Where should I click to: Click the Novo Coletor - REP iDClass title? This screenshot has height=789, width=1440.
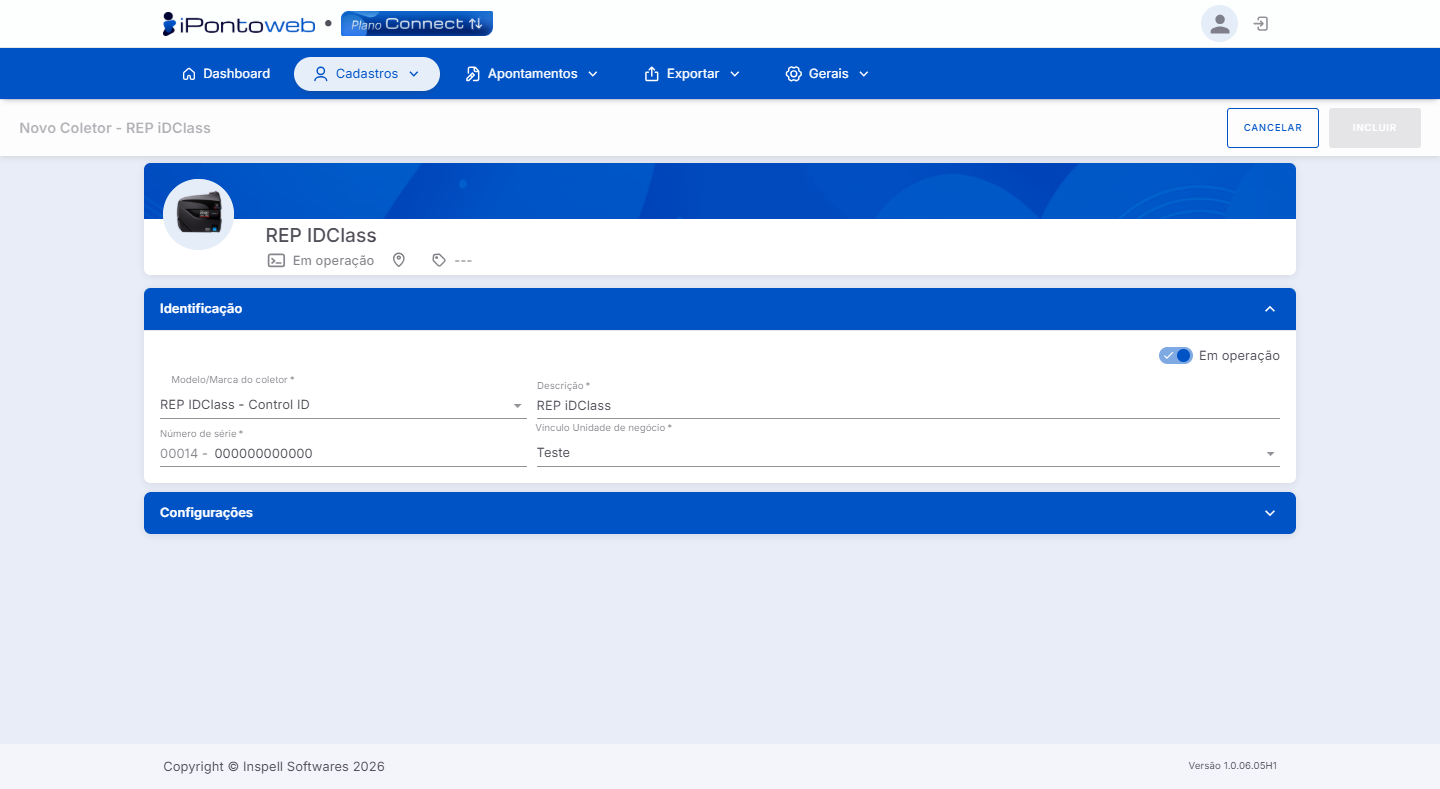[115, 128]
